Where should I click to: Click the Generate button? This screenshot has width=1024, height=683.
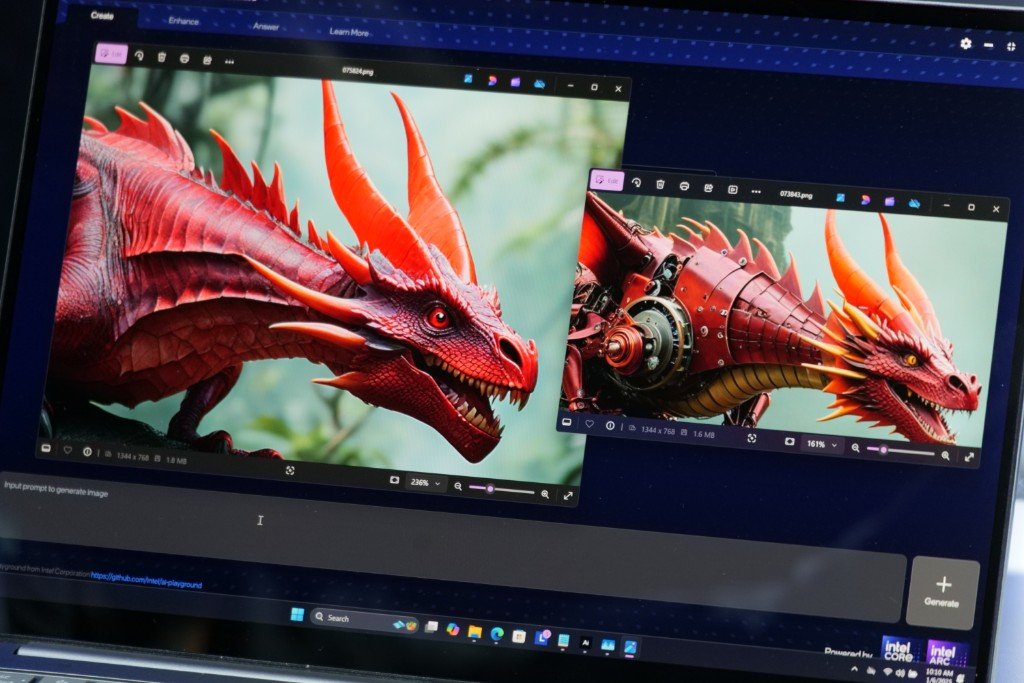tap(942, 593)
